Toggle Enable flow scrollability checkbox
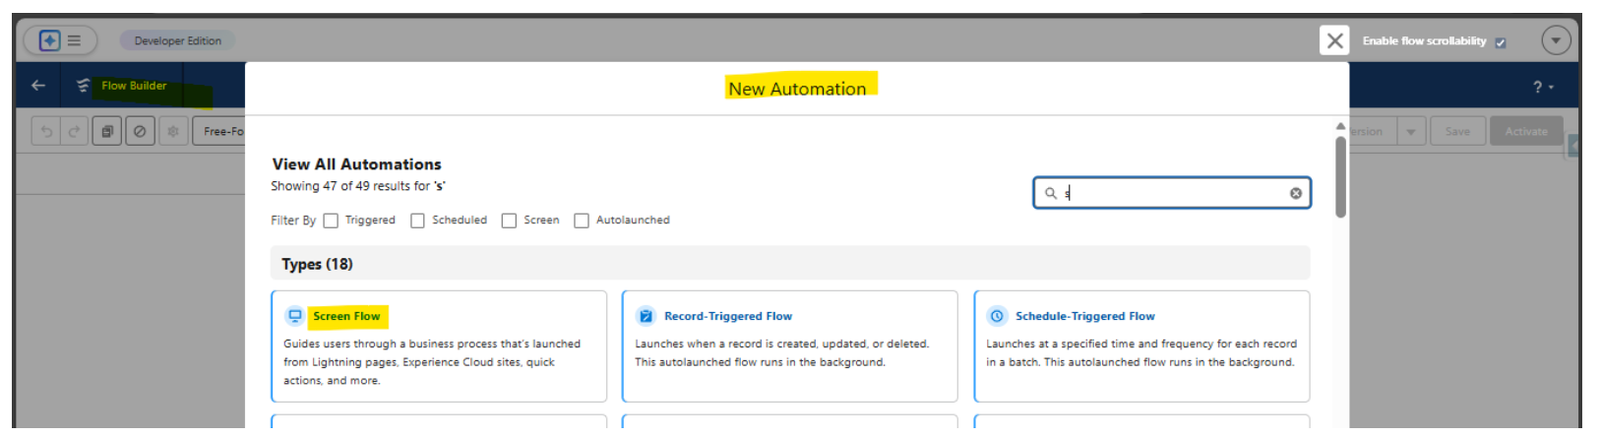Screen dimensions: 1600x443 (1500, 42)
